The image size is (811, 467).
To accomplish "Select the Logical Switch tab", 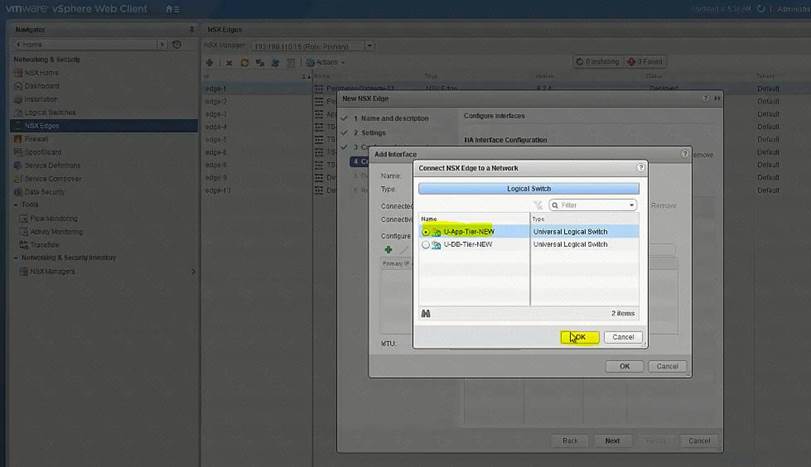I will 528,188.
